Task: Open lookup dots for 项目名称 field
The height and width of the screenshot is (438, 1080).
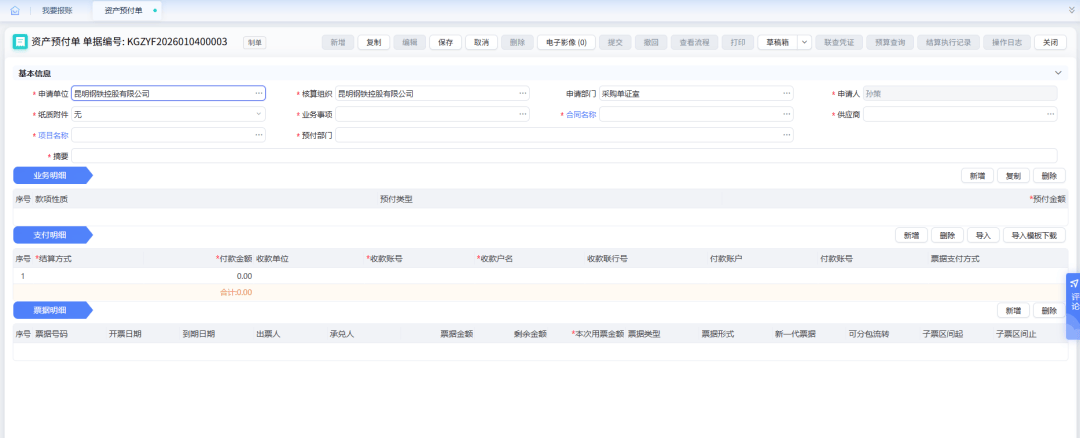Action: point(258,135)
